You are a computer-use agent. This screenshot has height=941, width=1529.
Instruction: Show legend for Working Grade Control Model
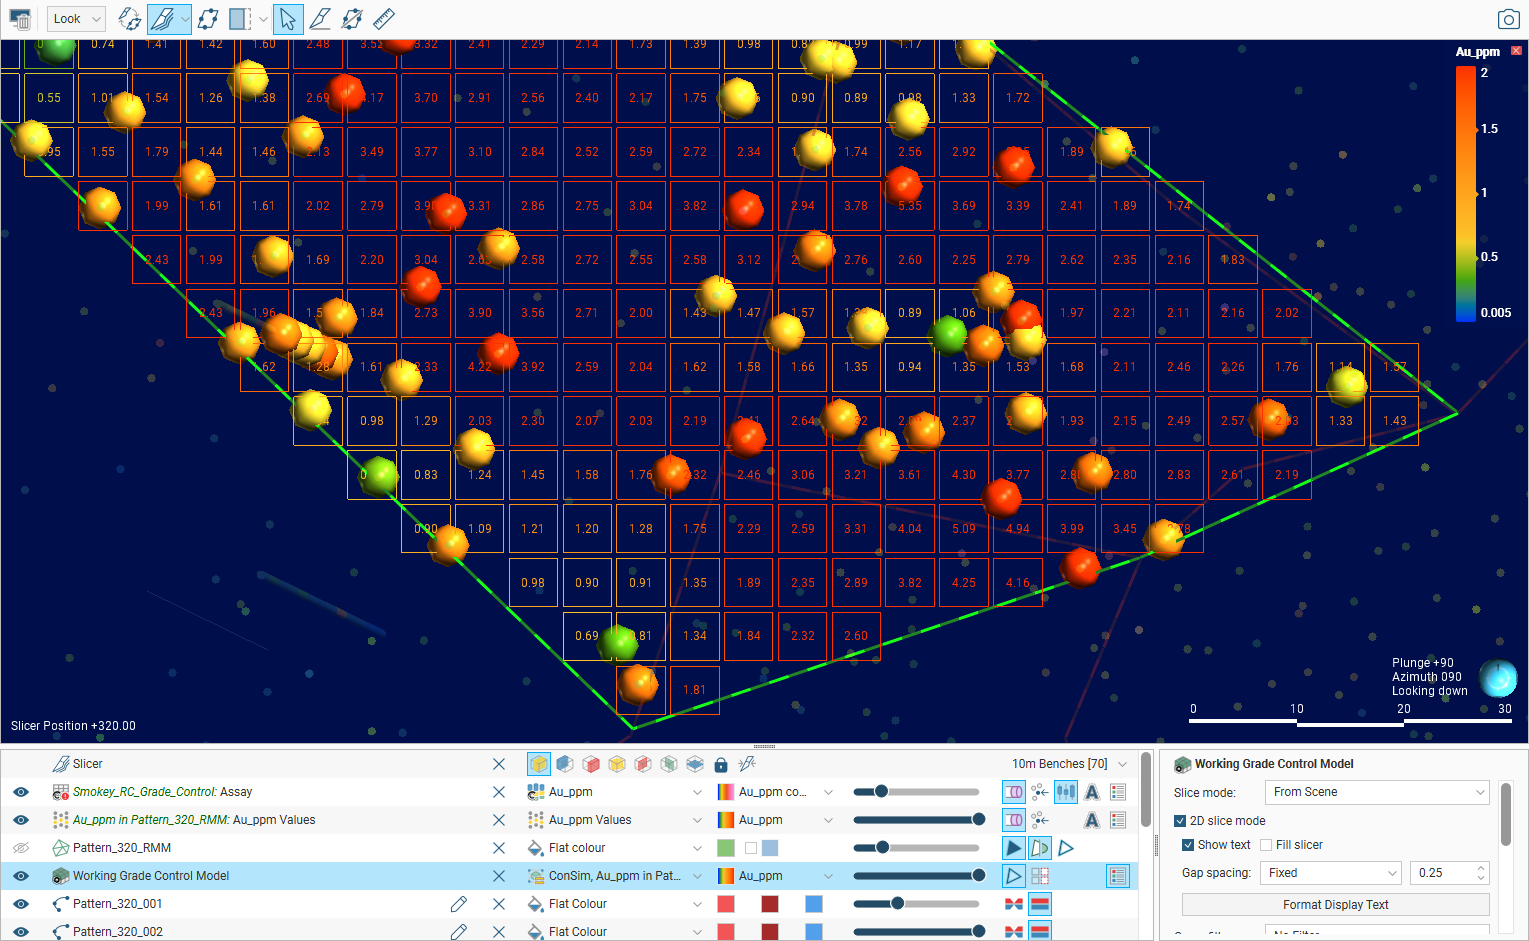coord(1118,876)
